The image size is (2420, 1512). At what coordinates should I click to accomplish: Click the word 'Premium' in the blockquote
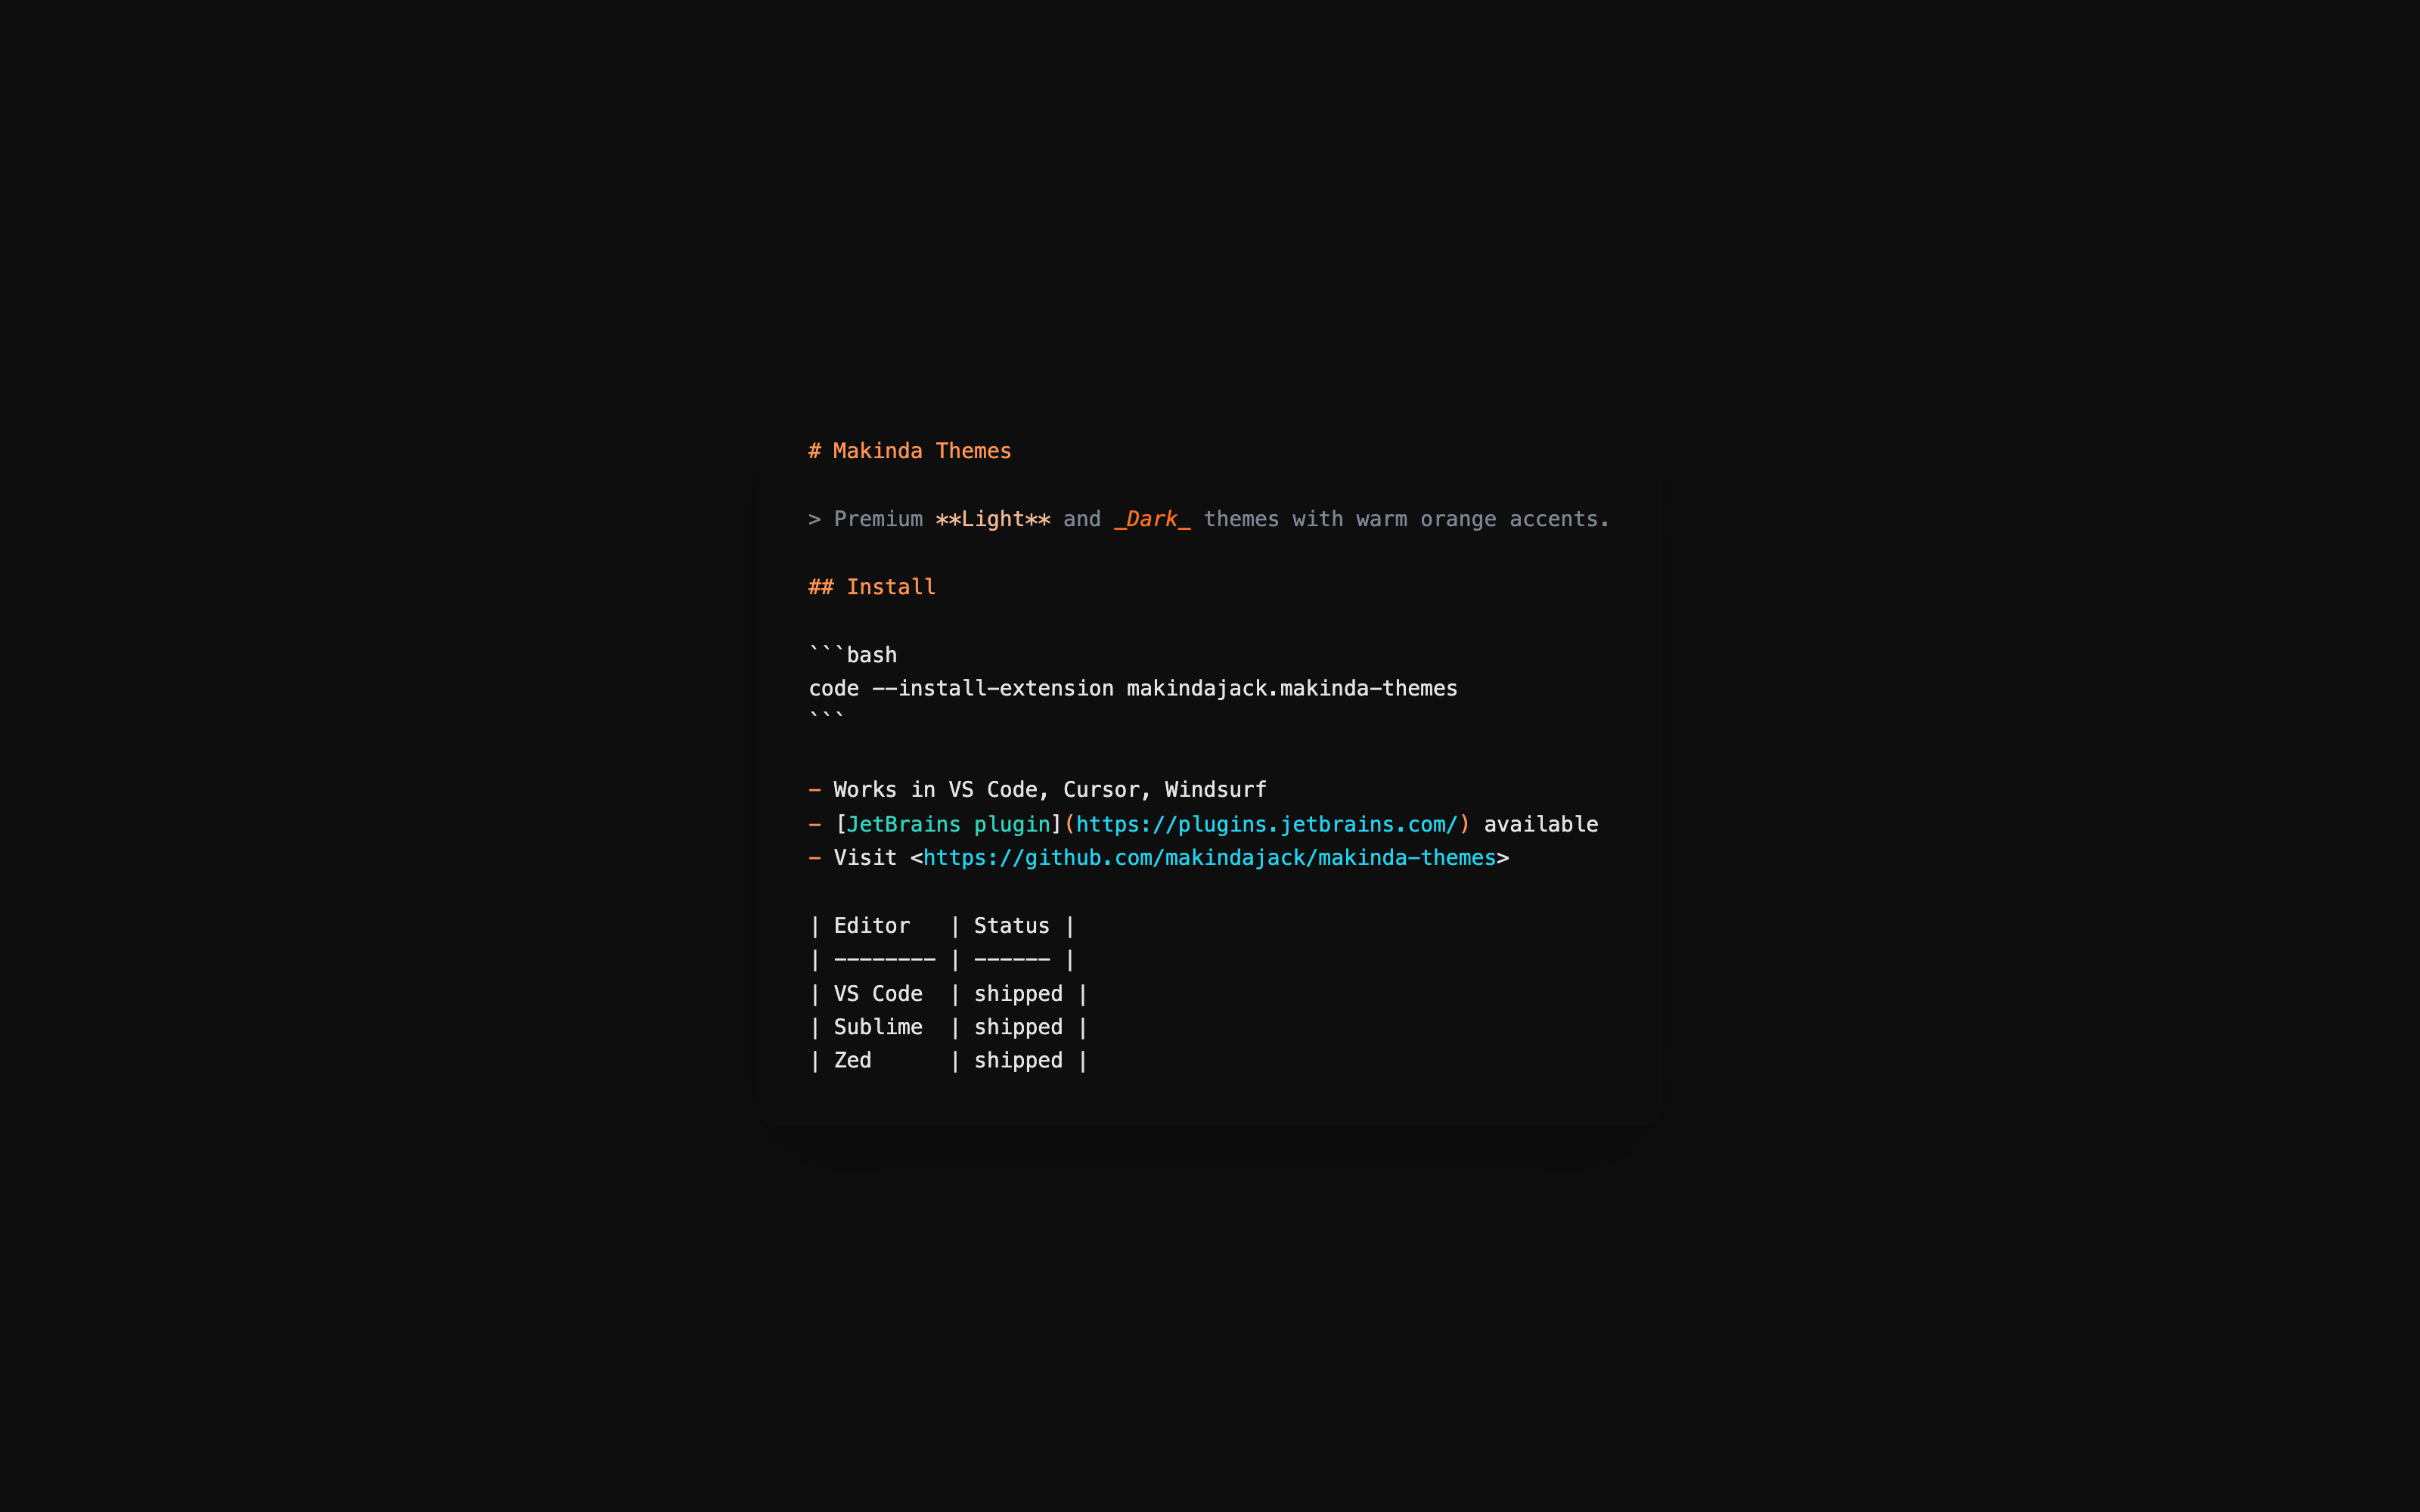878,519
